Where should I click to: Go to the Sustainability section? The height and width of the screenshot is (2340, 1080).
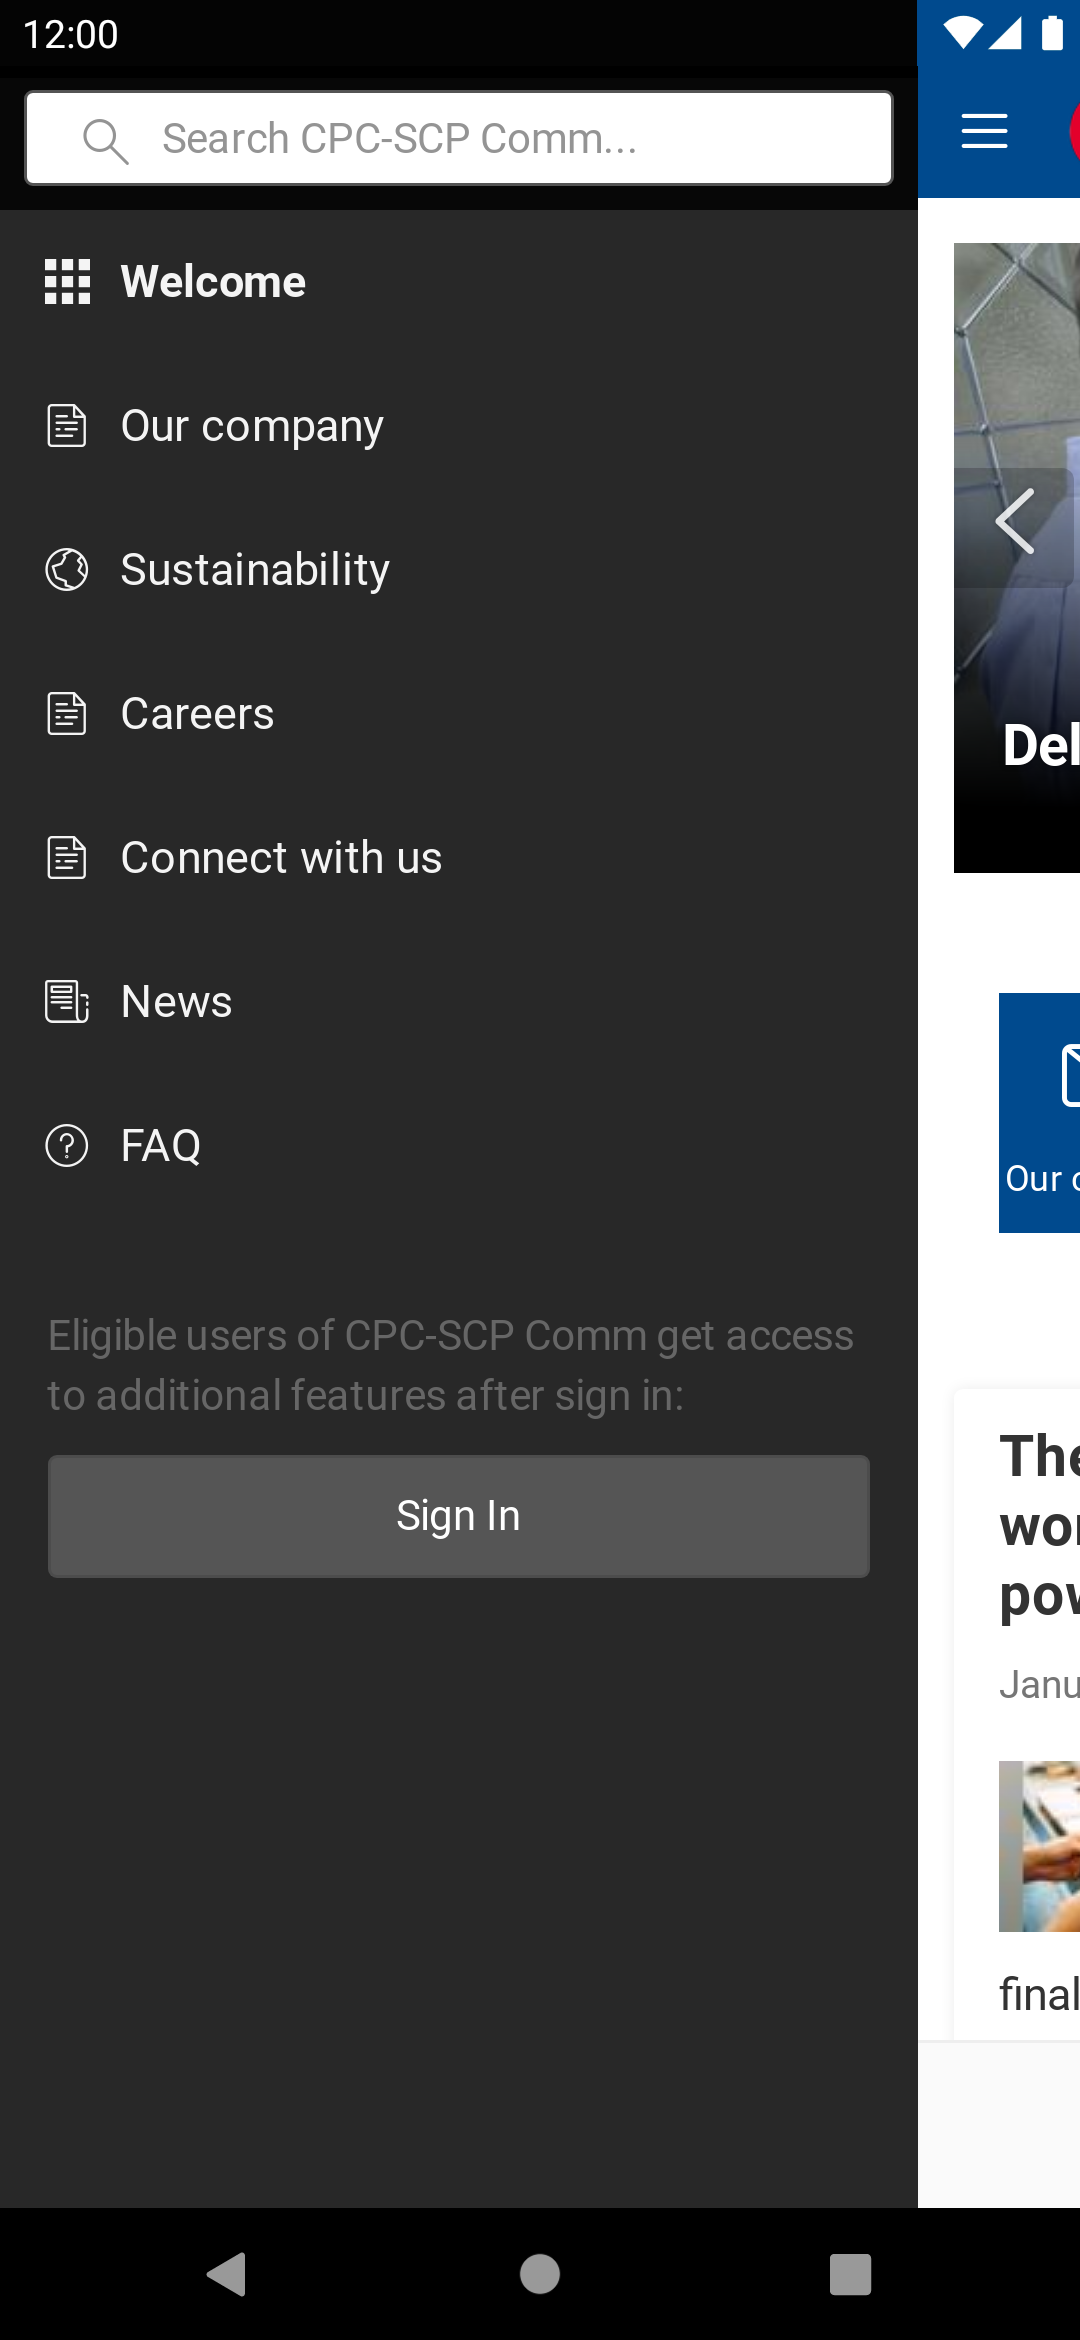459,570
